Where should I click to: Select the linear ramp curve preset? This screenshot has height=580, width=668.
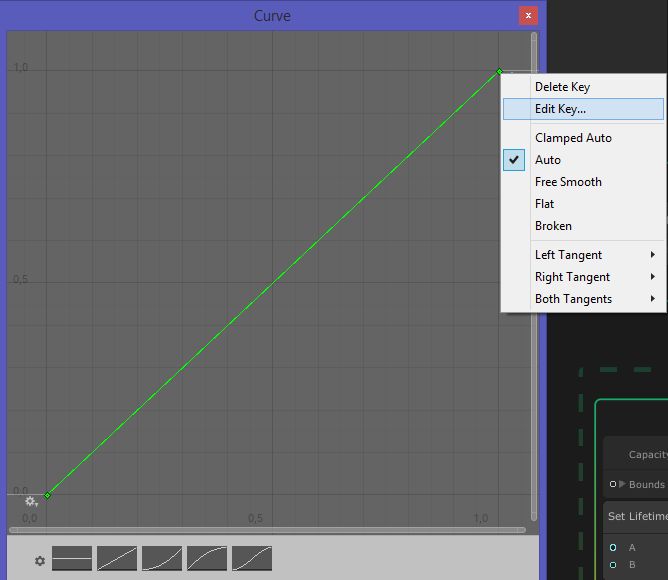117,558
